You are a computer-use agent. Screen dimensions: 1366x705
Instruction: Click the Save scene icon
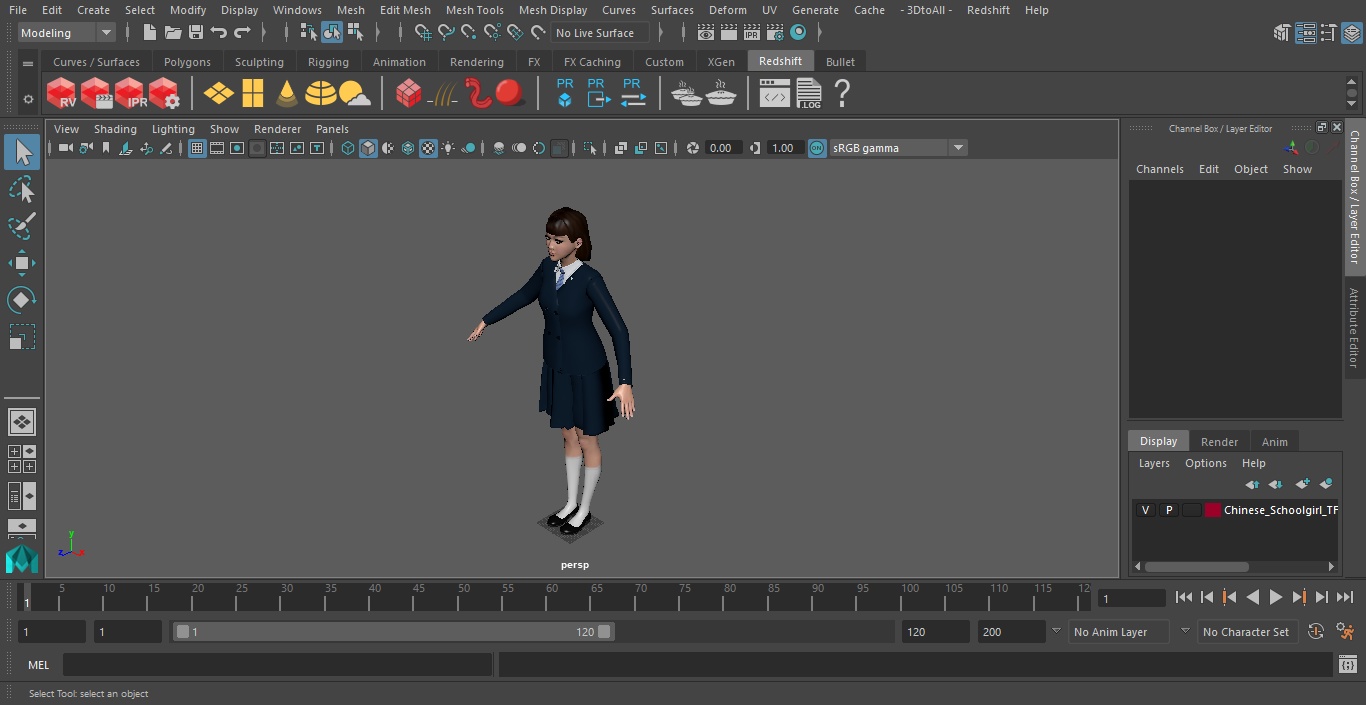(196, 33)
